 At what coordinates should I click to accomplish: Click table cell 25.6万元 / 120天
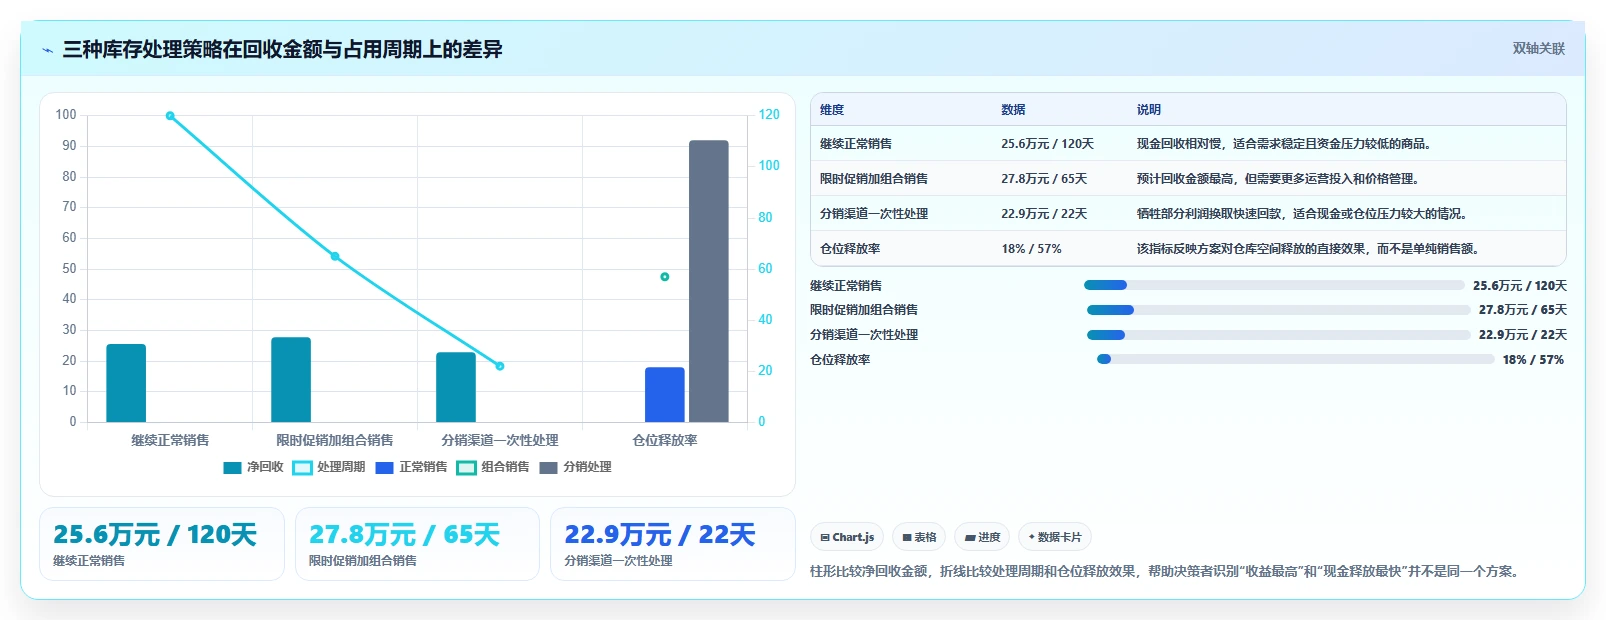[1047, 144]
